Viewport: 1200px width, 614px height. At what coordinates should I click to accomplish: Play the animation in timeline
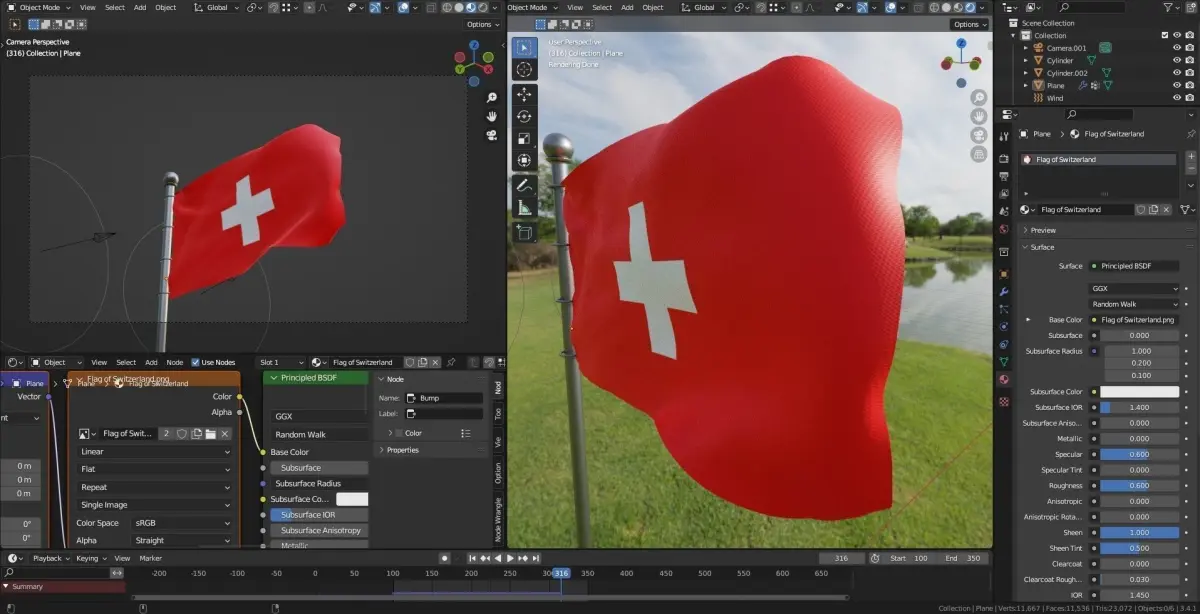click(x=510, y=558)
